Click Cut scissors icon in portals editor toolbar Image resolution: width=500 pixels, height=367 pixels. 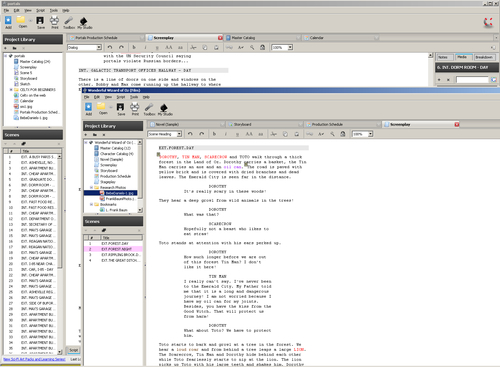coord(193,48)
